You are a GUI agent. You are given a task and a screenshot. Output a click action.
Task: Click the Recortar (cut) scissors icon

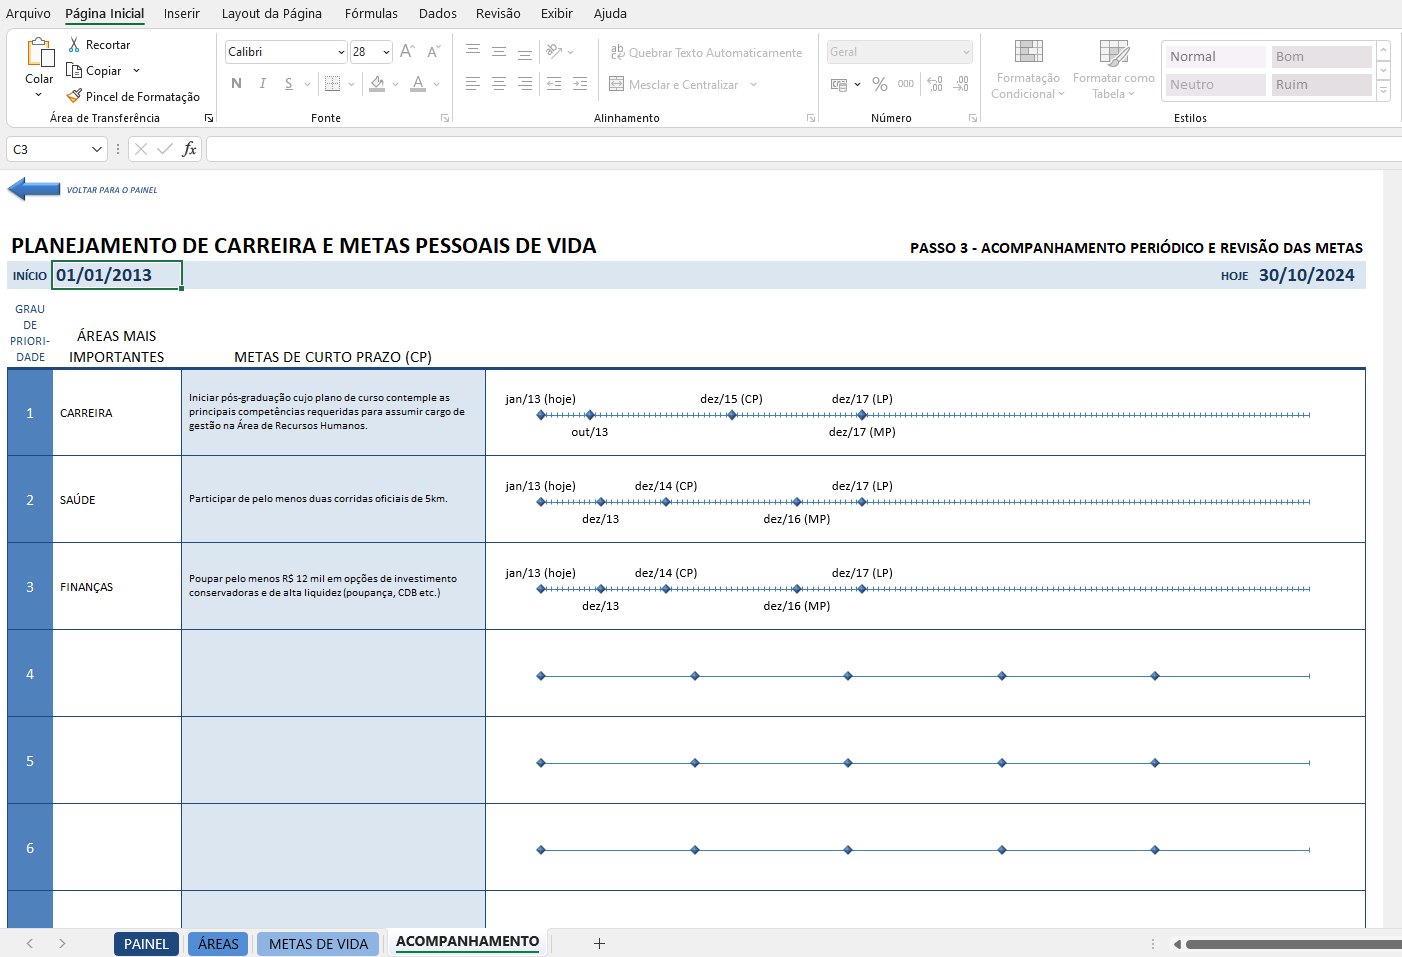[74, 45]
